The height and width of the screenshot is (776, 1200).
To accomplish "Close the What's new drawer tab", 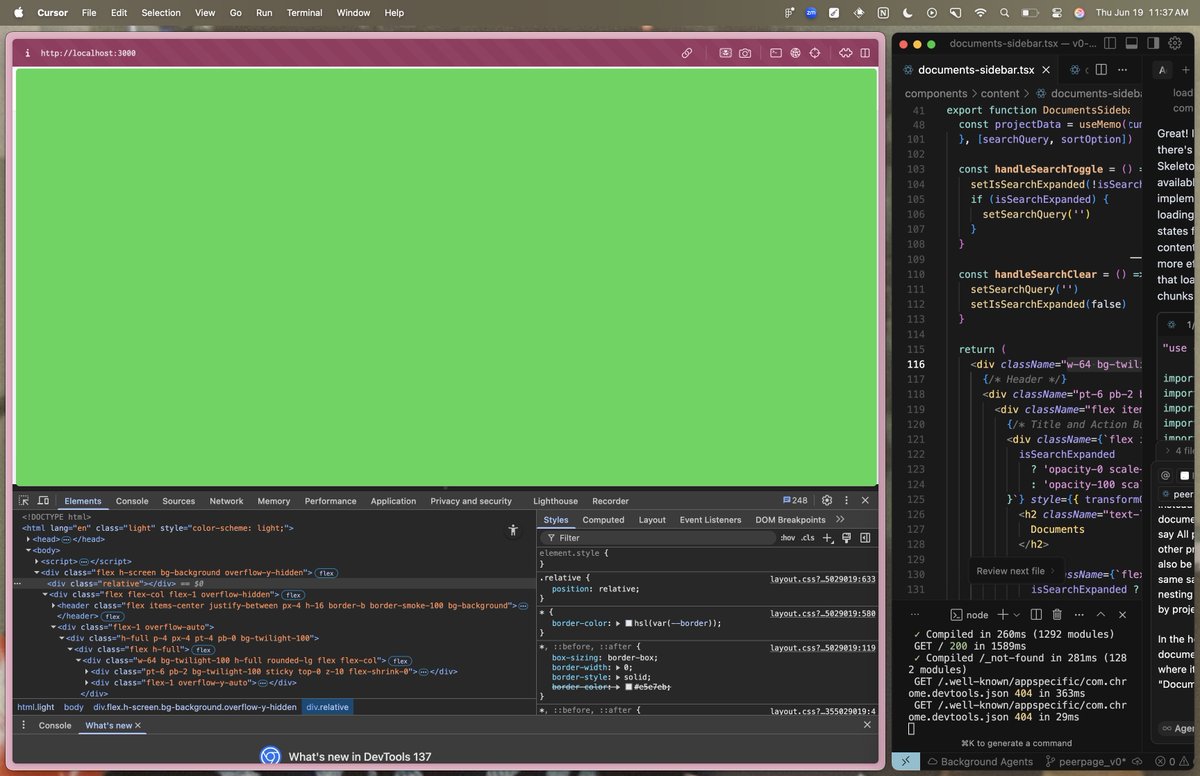I will pyautogui.click(x=138, y=725).
